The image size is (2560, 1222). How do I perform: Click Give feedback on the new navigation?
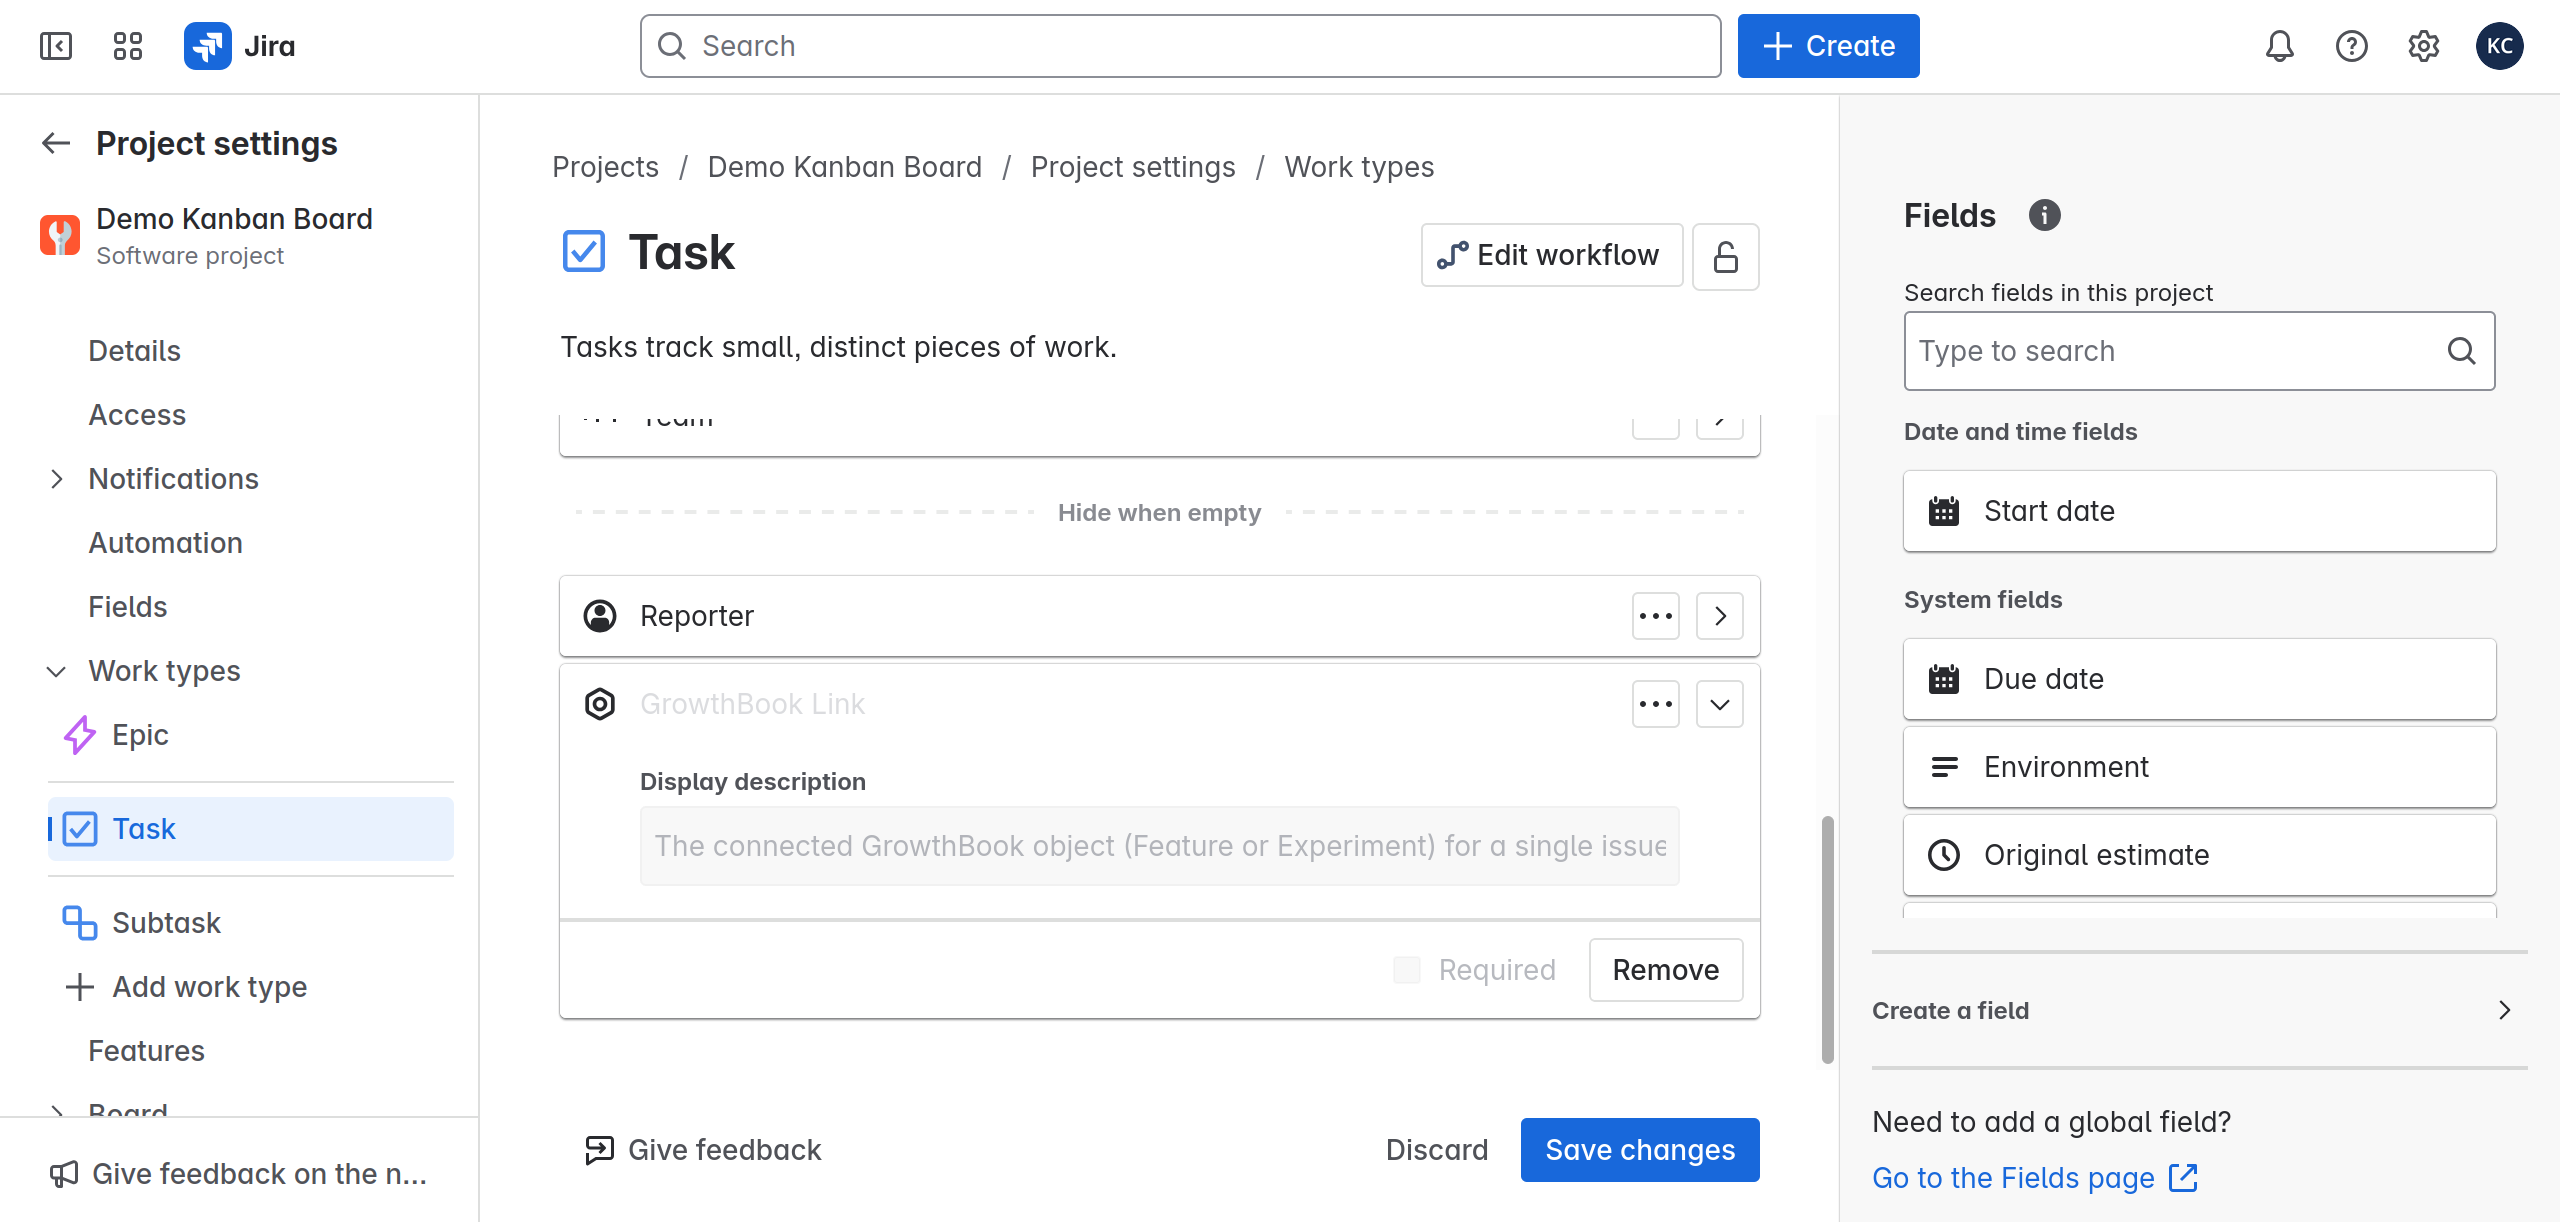[240, 1174]
